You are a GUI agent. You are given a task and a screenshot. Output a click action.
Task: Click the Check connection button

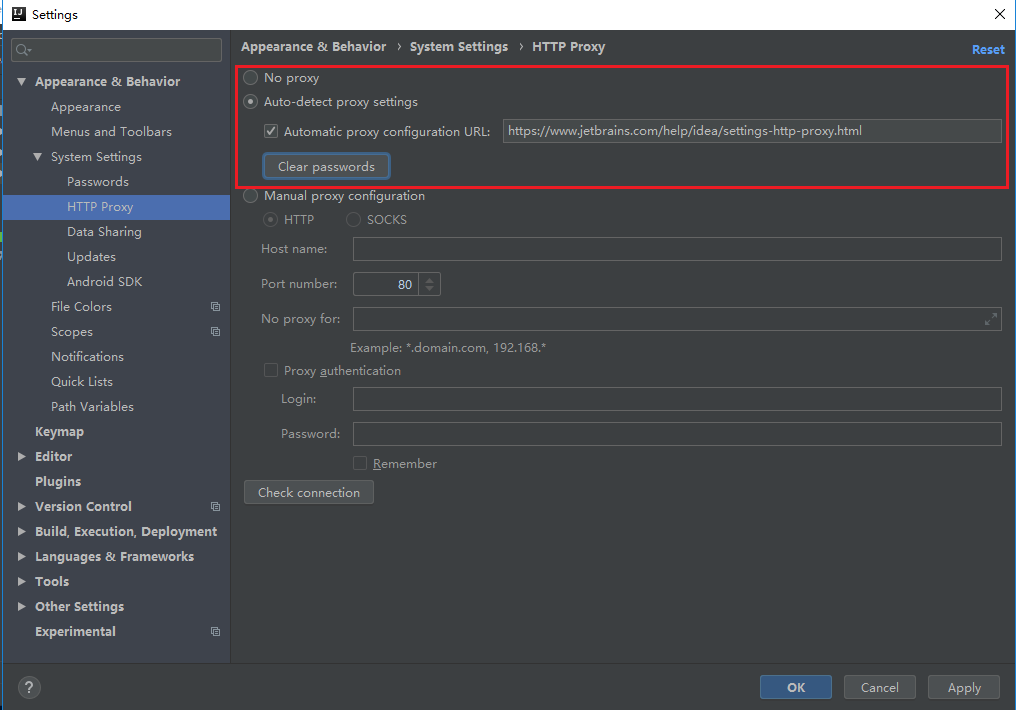click(x=308, y=492)
